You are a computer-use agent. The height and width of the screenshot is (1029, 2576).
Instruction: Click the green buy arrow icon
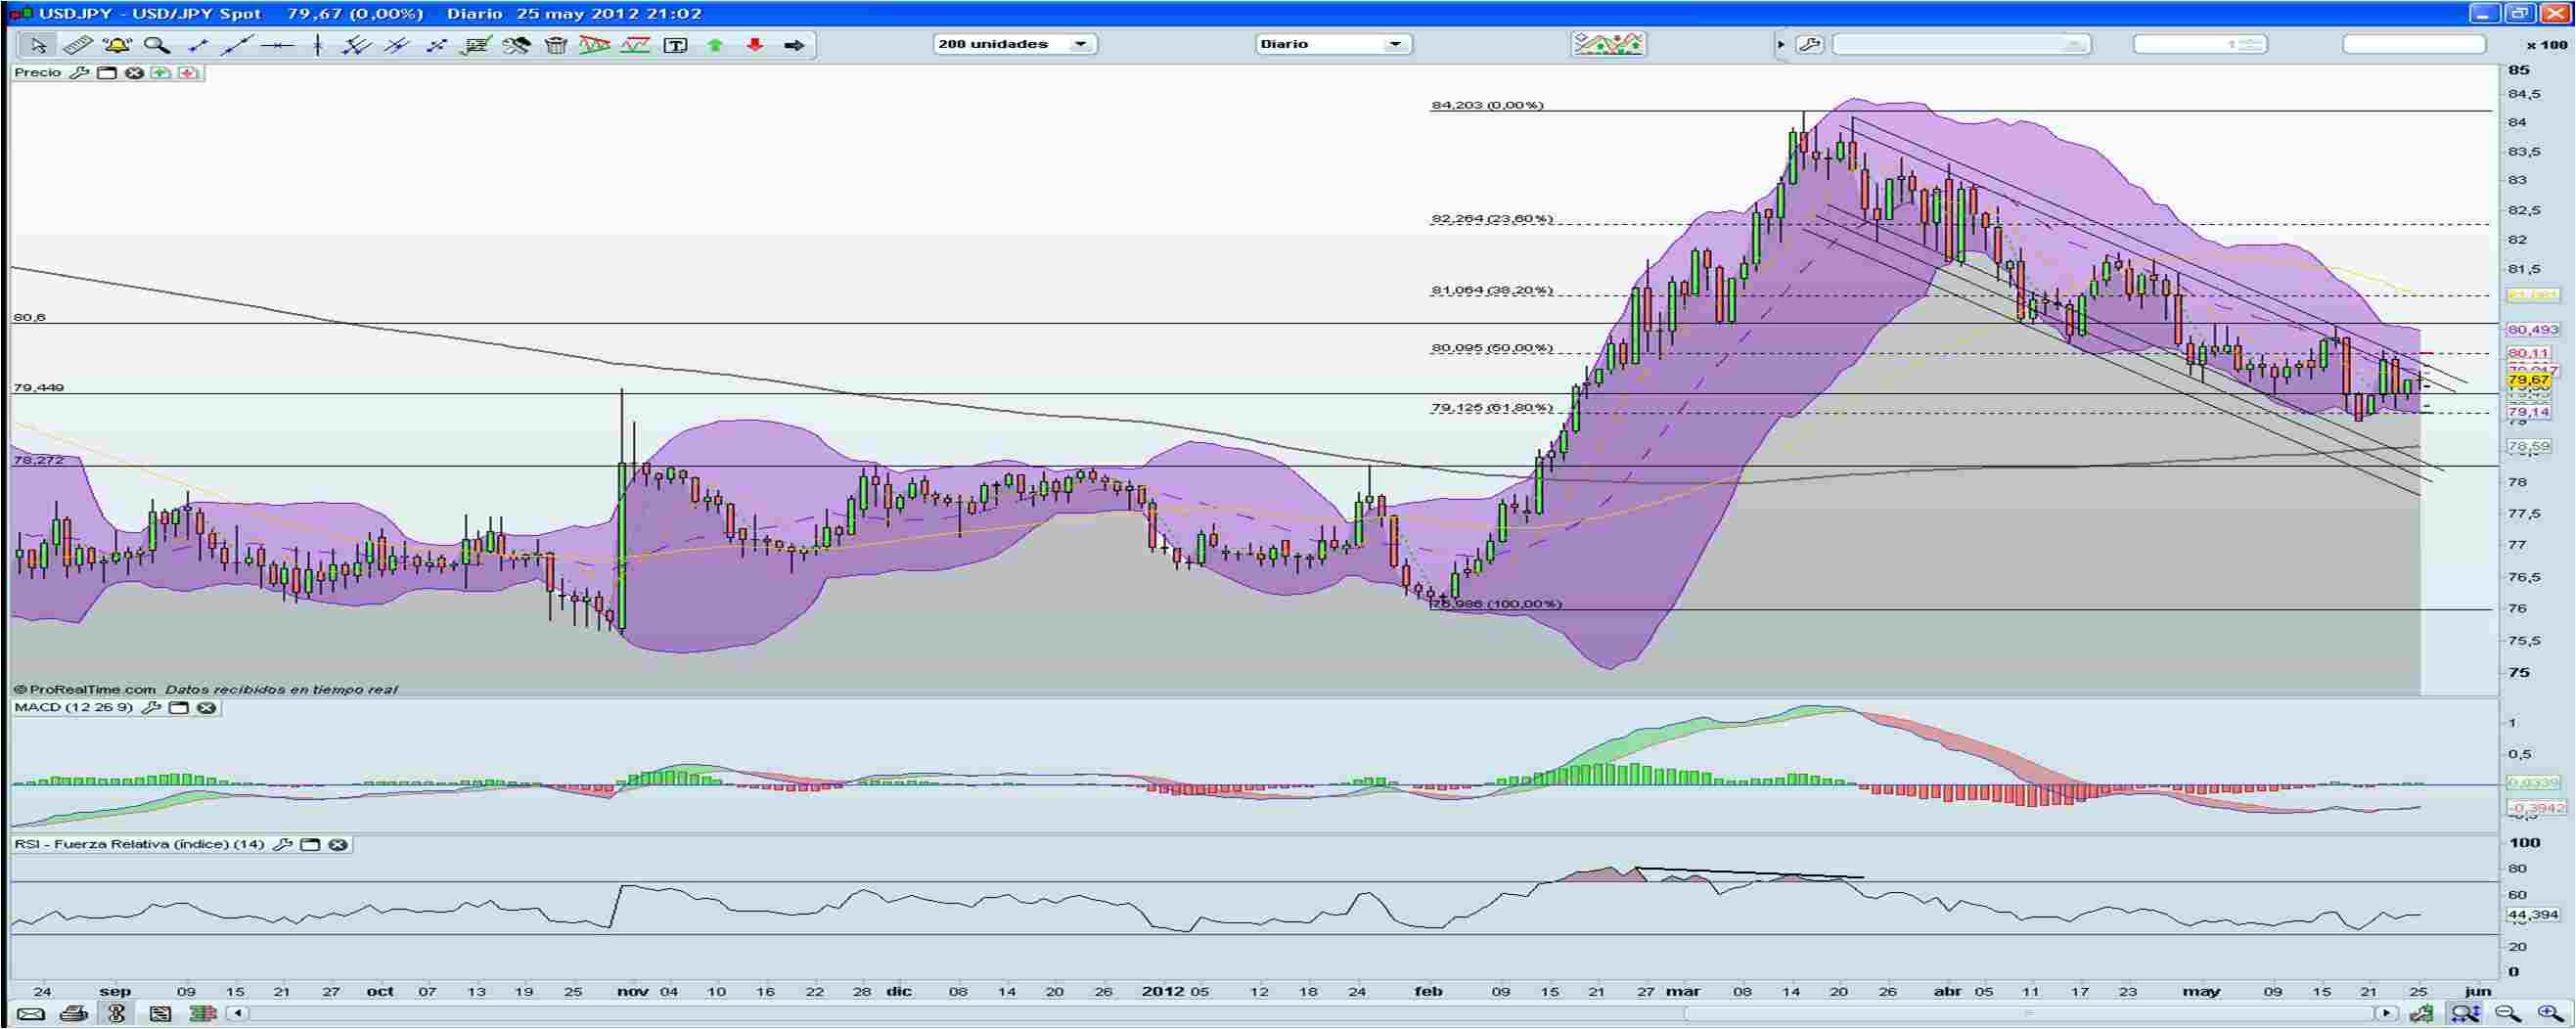(716, 45)
